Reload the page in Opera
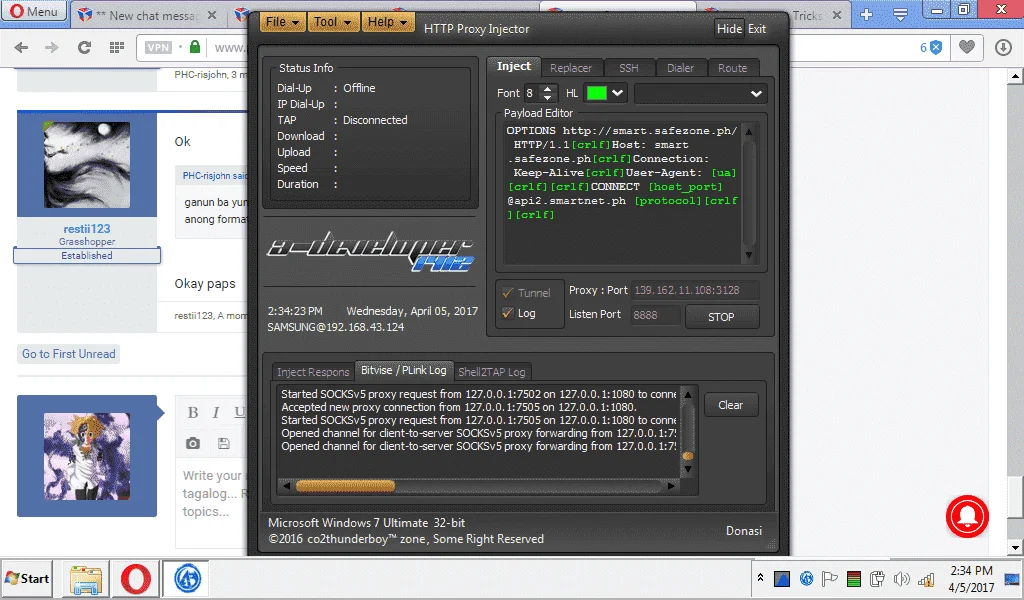The width and height of the screenshot is (1024, 600). click(84, 47)
